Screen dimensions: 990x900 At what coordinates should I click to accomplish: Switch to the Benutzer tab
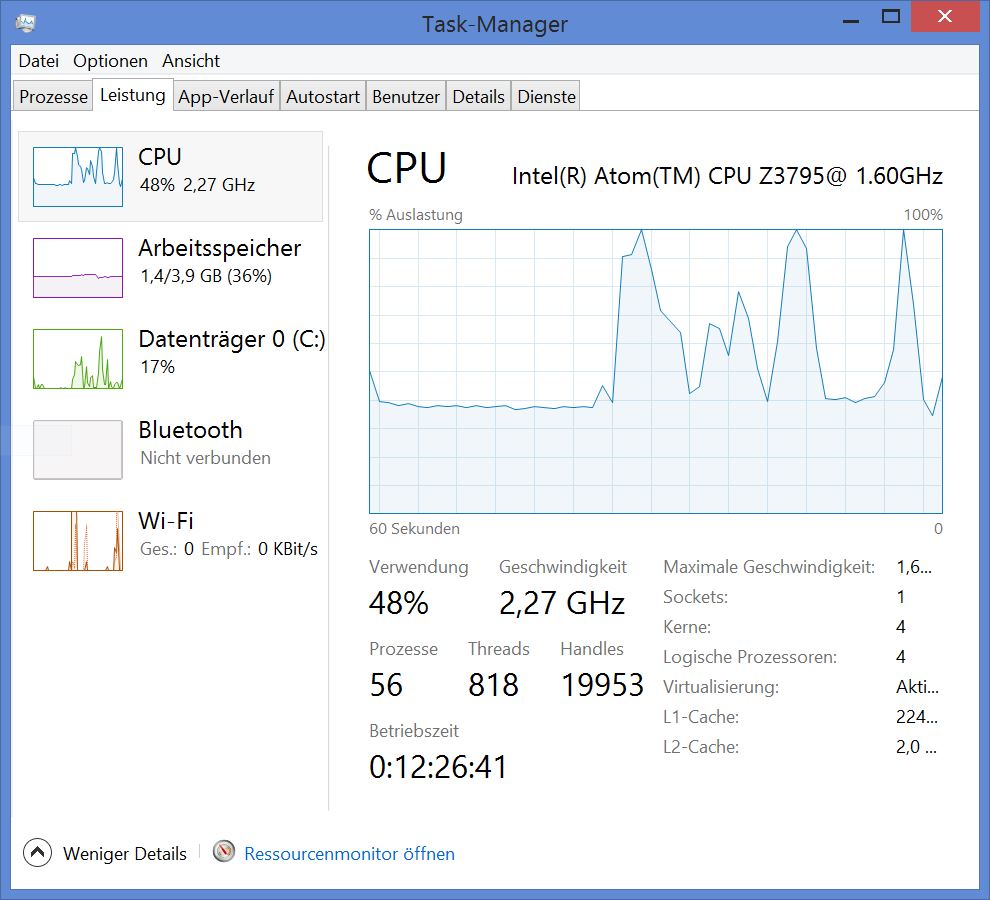[406, 97]
